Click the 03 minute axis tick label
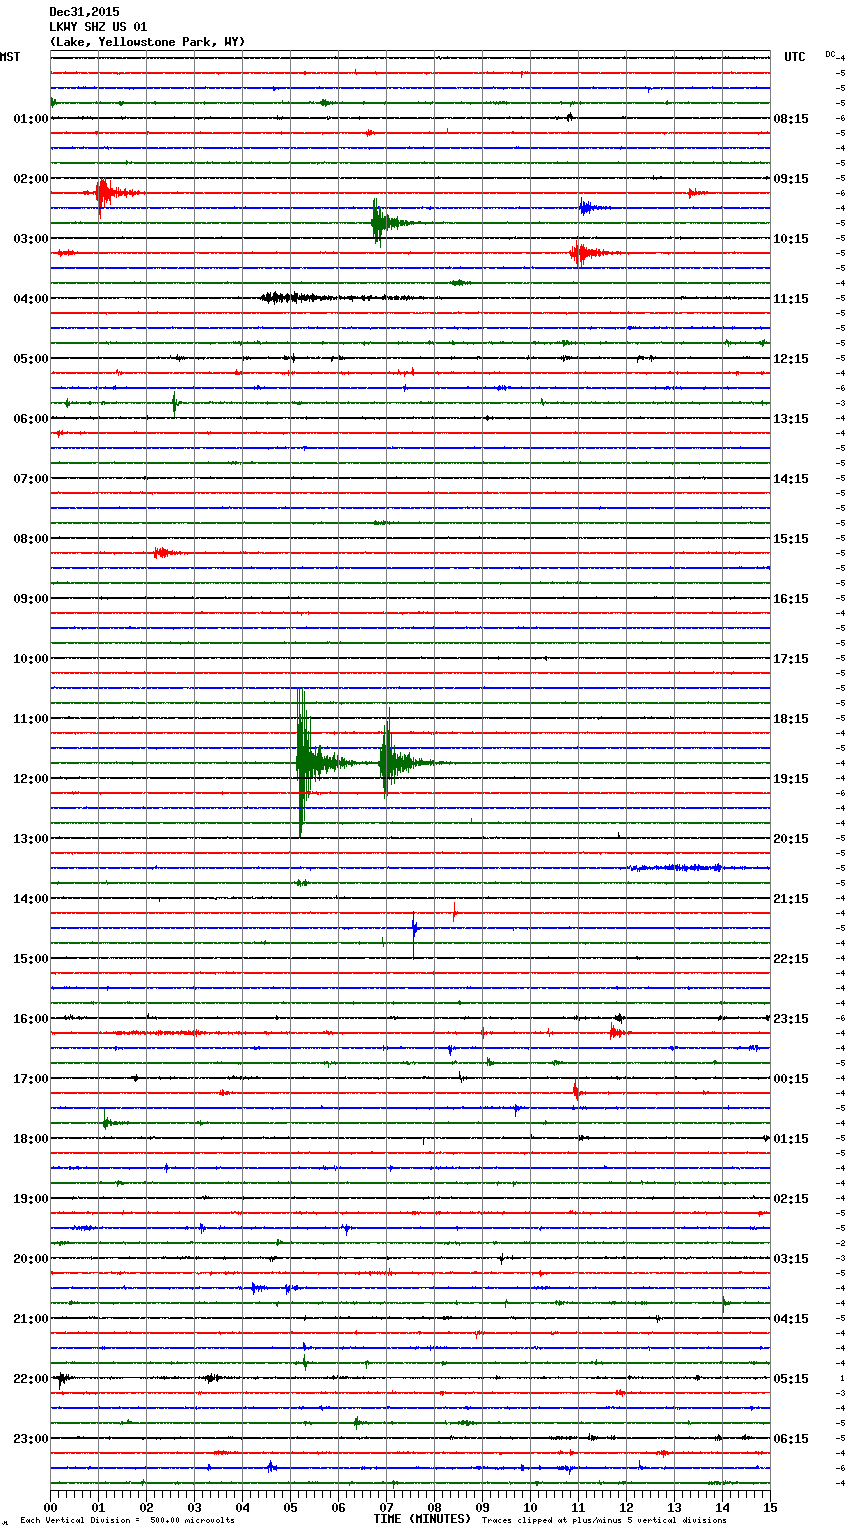The height and width of the screenshot is (1534, 850). (194, 1507)
